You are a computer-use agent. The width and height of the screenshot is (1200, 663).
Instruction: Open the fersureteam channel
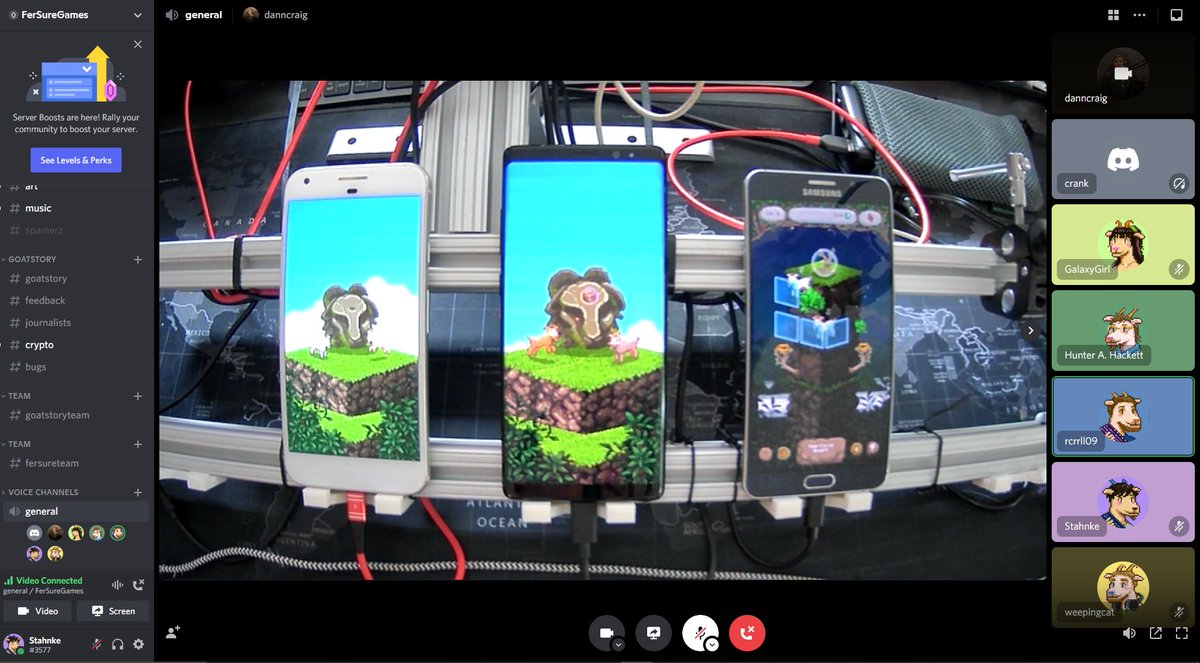(x=77, y=463)
